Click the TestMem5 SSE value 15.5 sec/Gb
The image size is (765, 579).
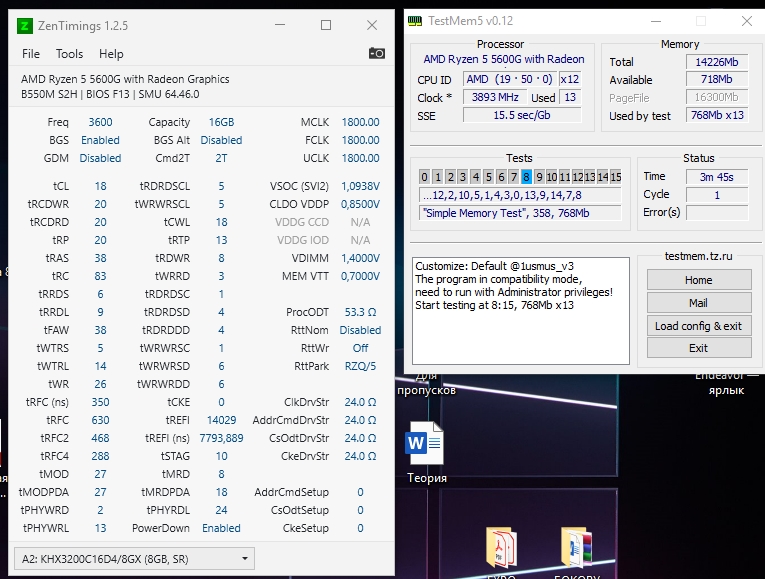pos(522,115)
